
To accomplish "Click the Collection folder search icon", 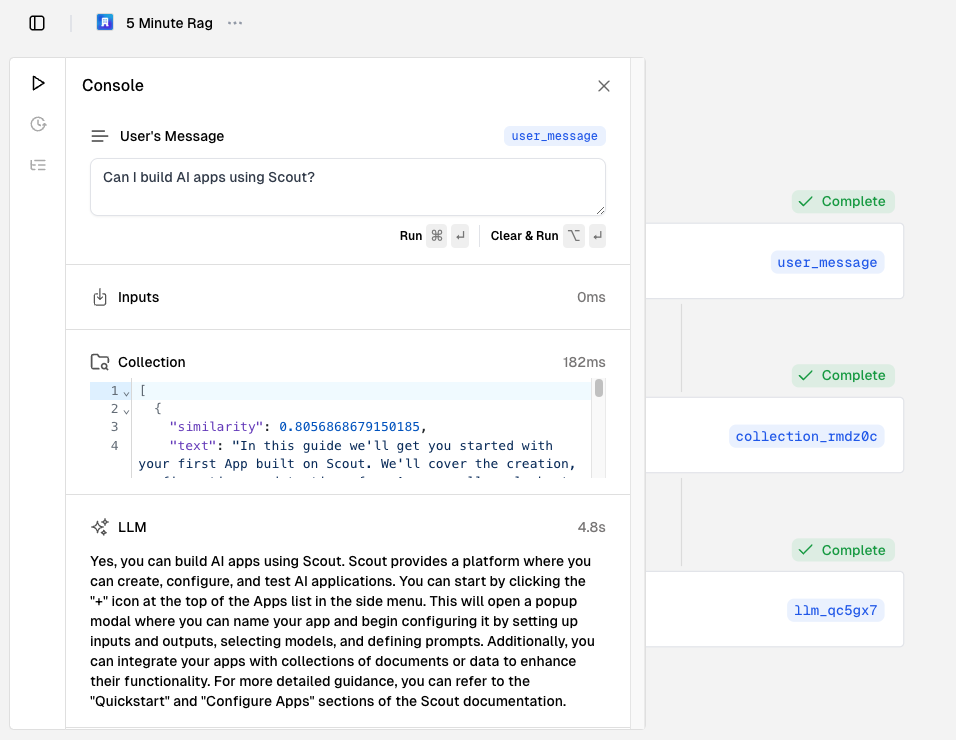I will click(x=99, y=362).
